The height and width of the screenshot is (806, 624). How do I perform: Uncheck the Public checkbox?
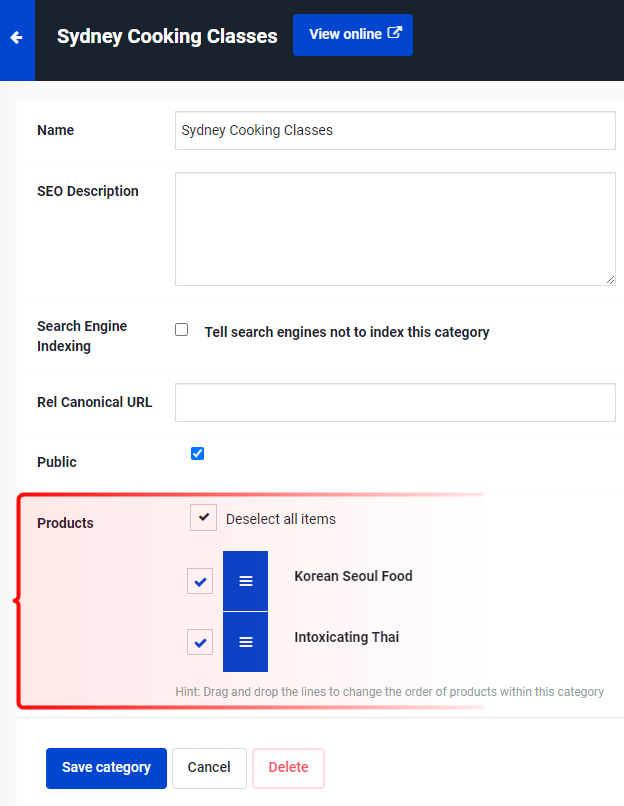(x=197, y=453)
